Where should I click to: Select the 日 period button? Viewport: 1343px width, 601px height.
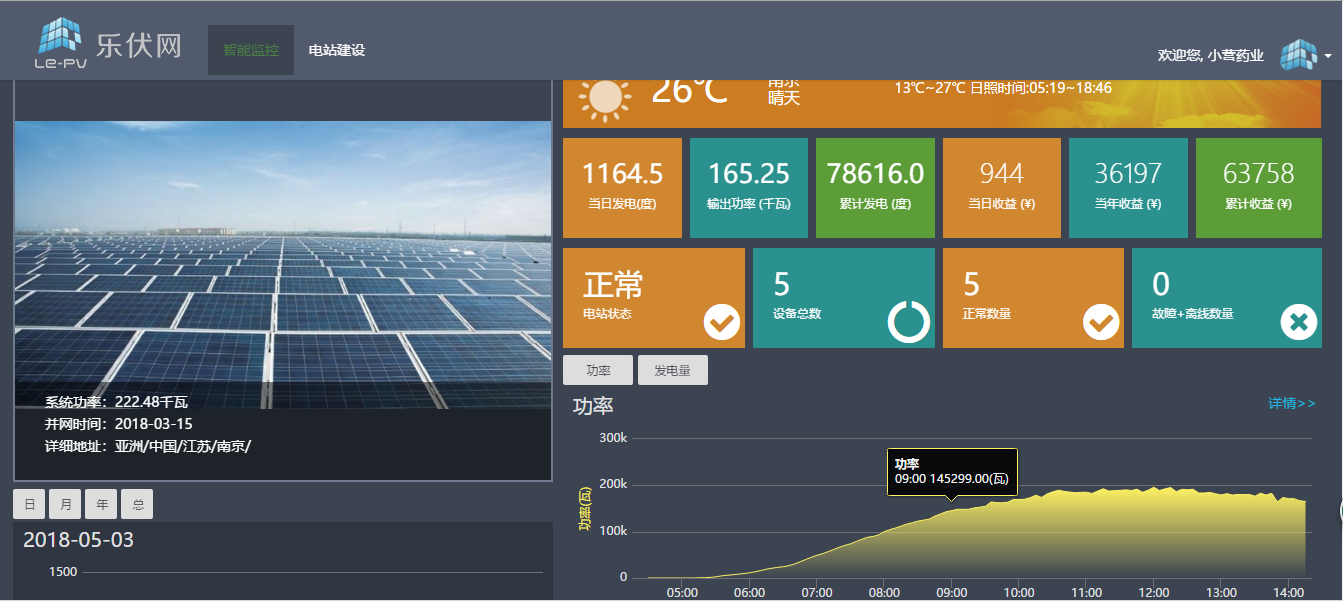point(30,505)
